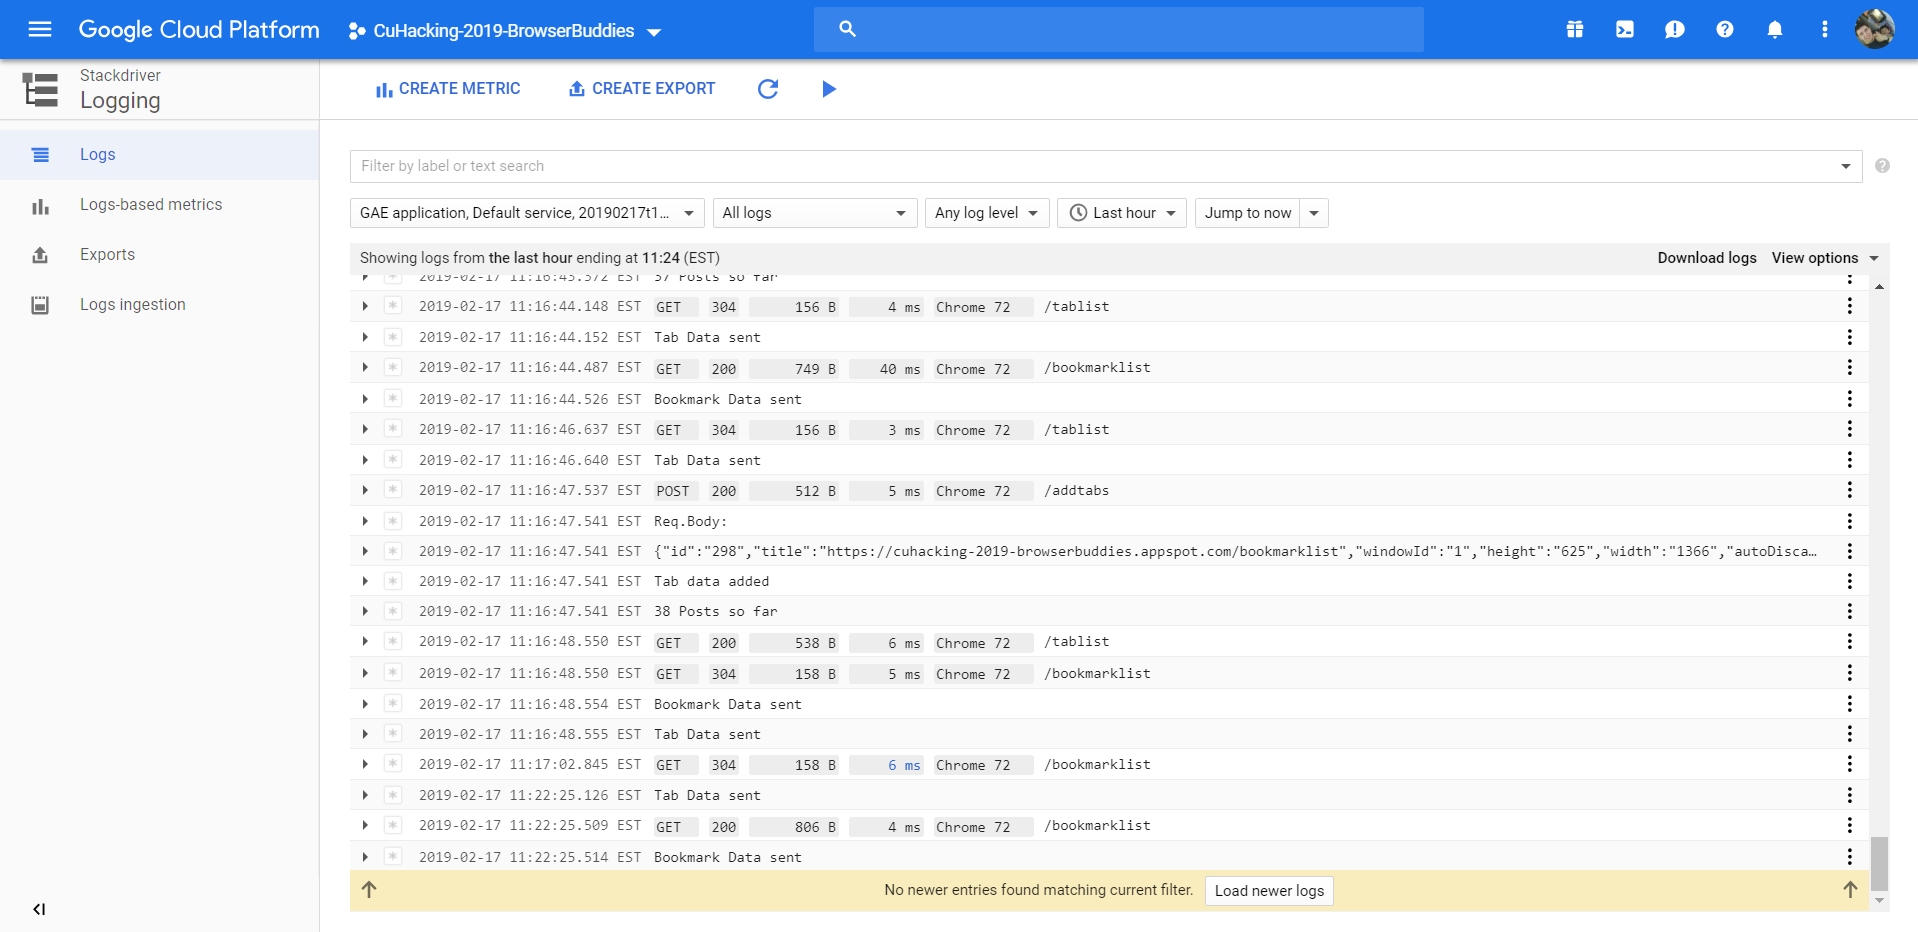Open the top bar more options menu

pos(1825,29)
